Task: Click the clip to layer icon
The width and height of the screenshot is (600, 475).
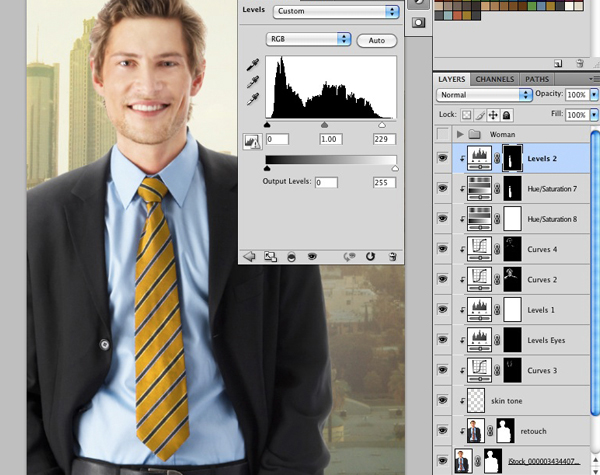Action: click(291, 256)
